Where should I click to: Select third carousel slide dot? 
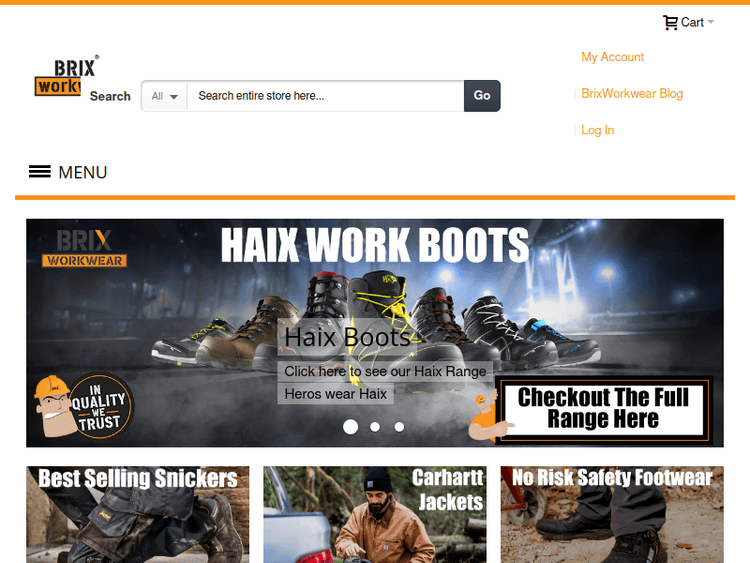click(399, 427)
